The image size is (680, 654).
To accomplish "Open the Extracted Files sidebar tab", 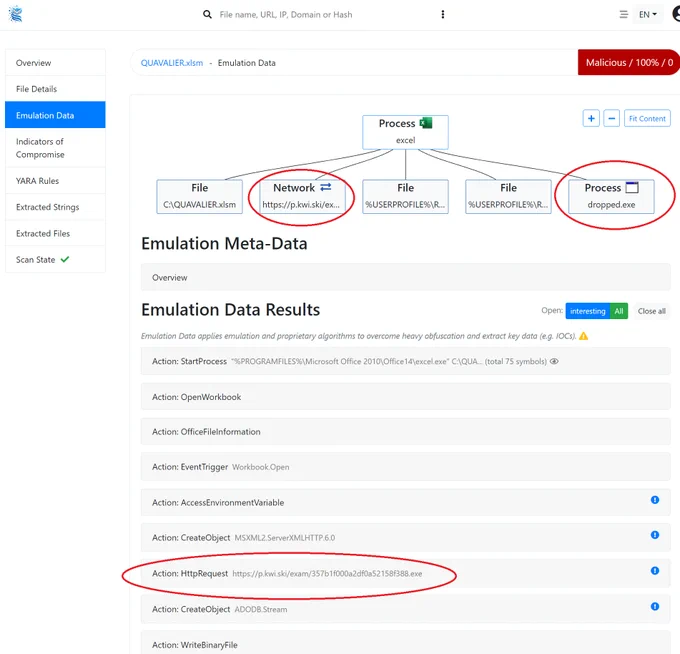I will [x=55, y=233].
